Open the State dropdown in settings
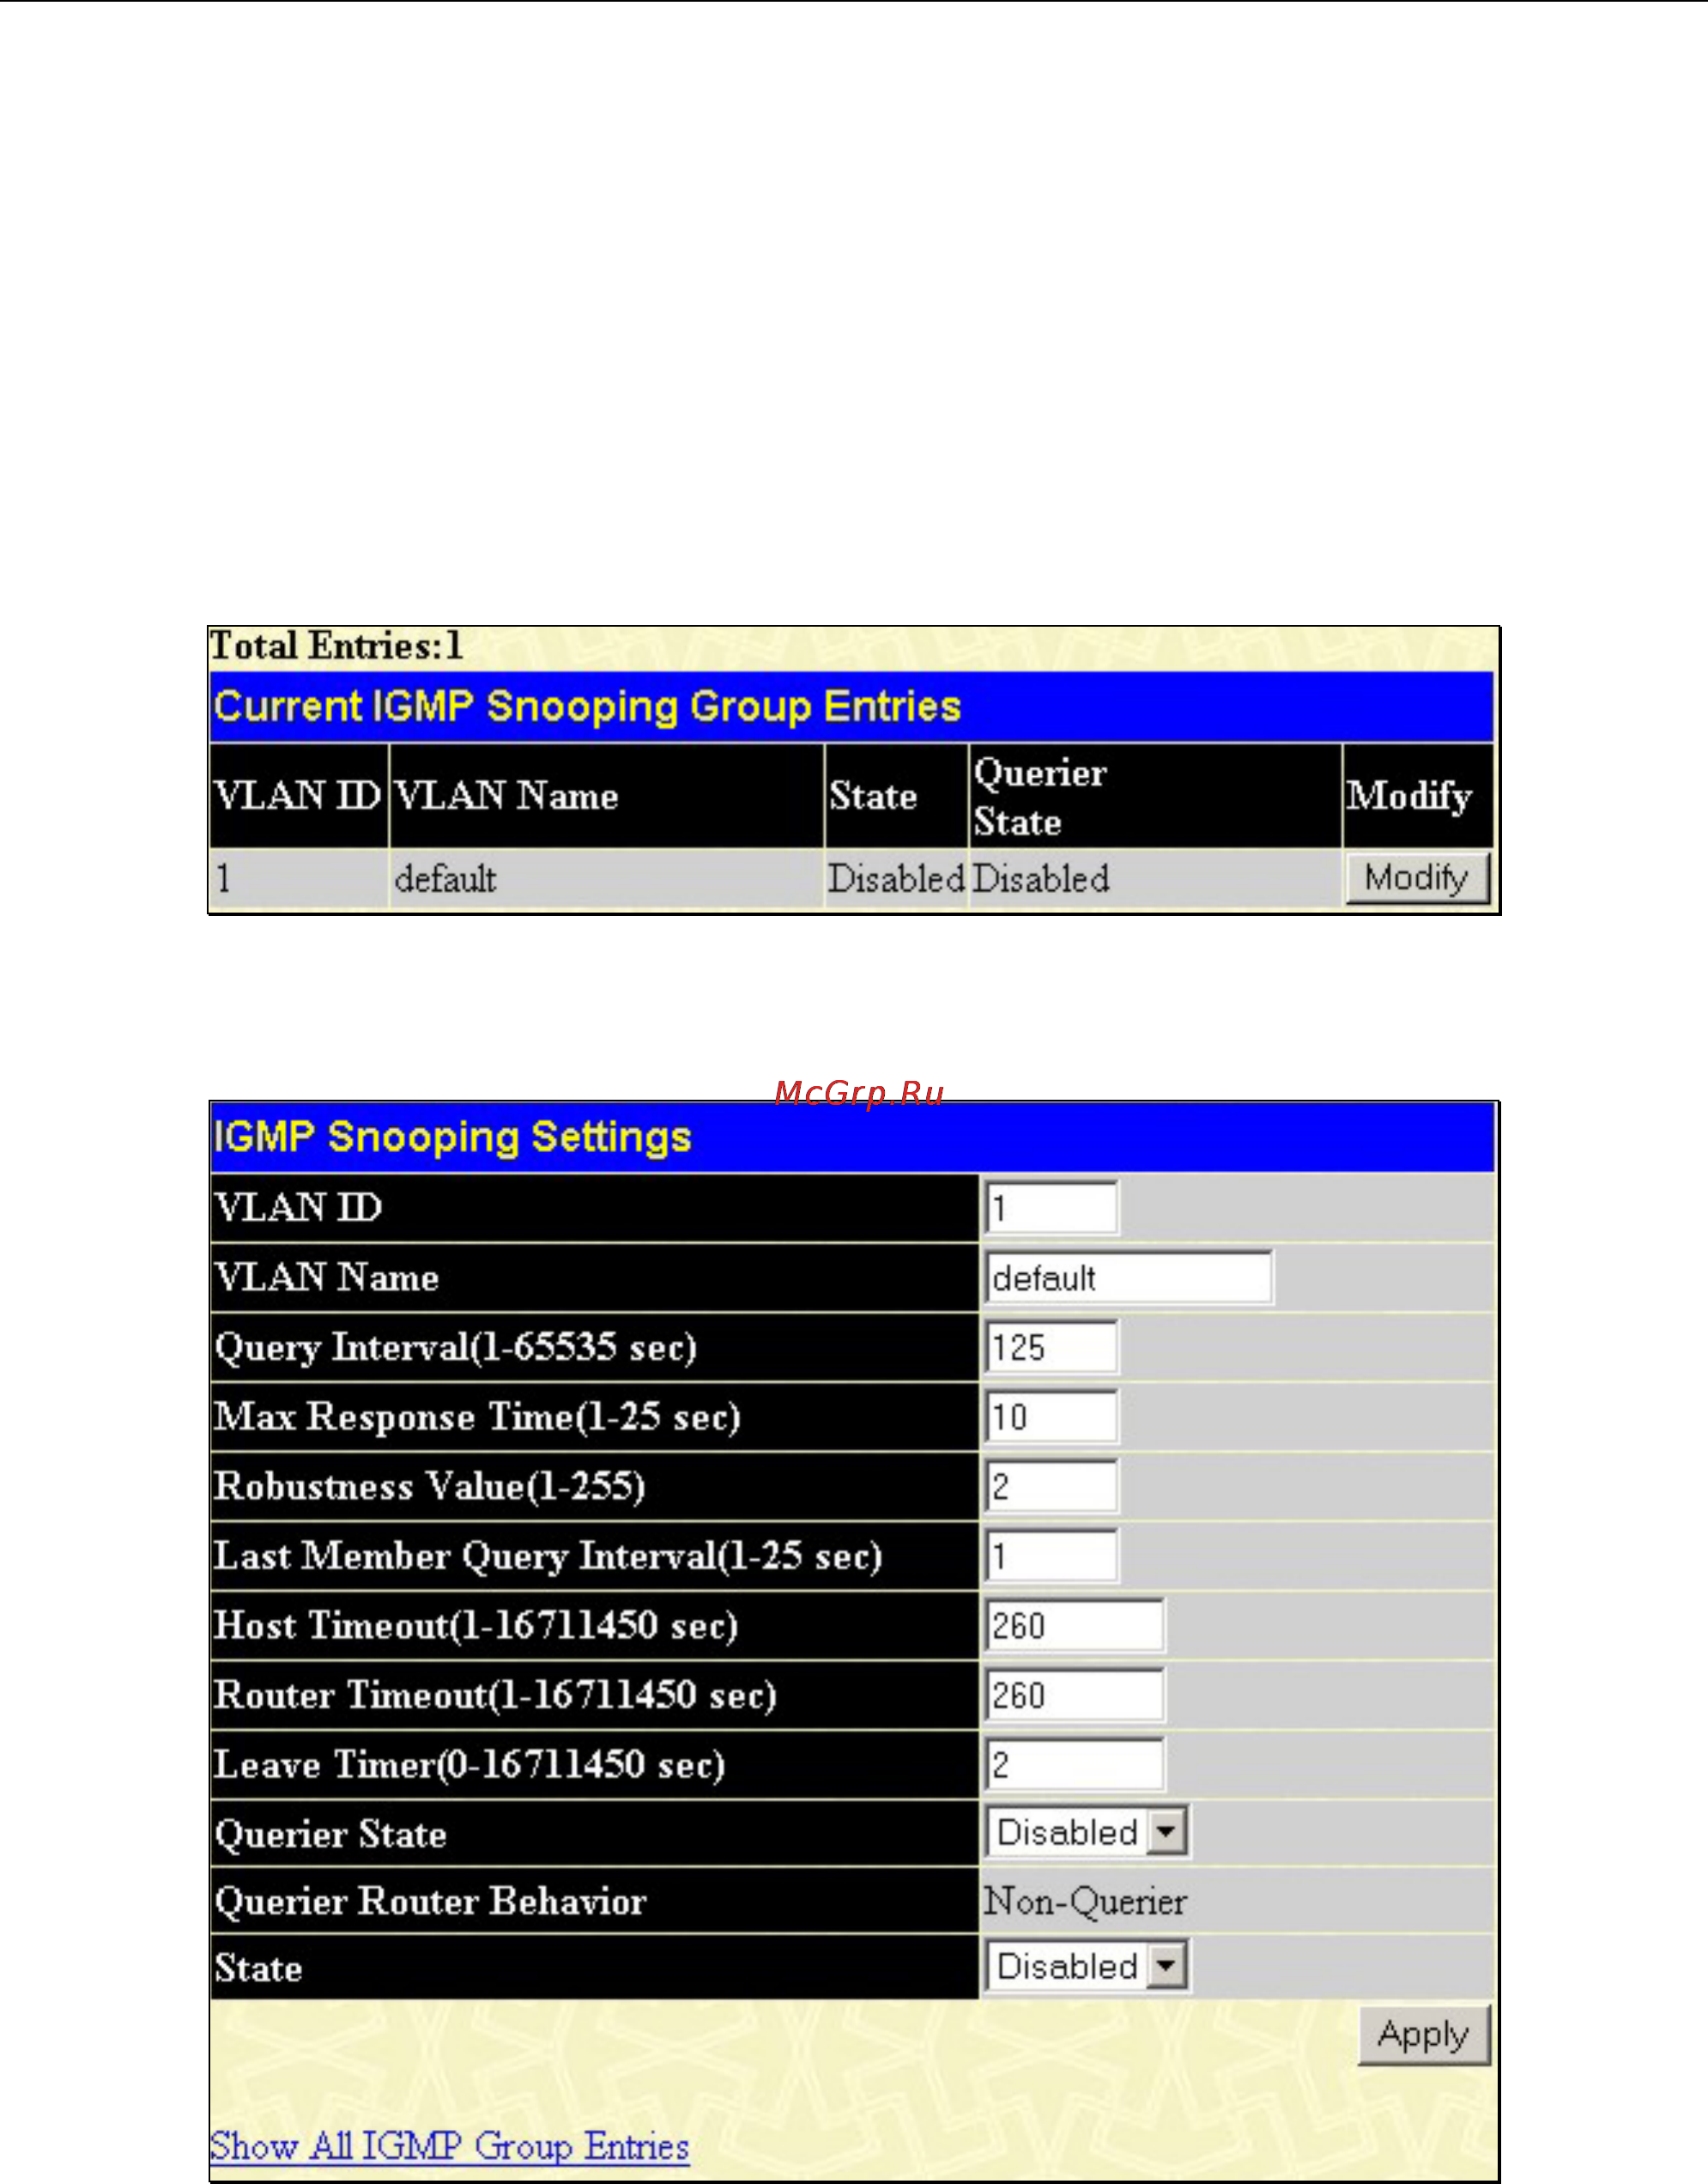The image size is (1708, 2184). [x=1087, y=1967]
